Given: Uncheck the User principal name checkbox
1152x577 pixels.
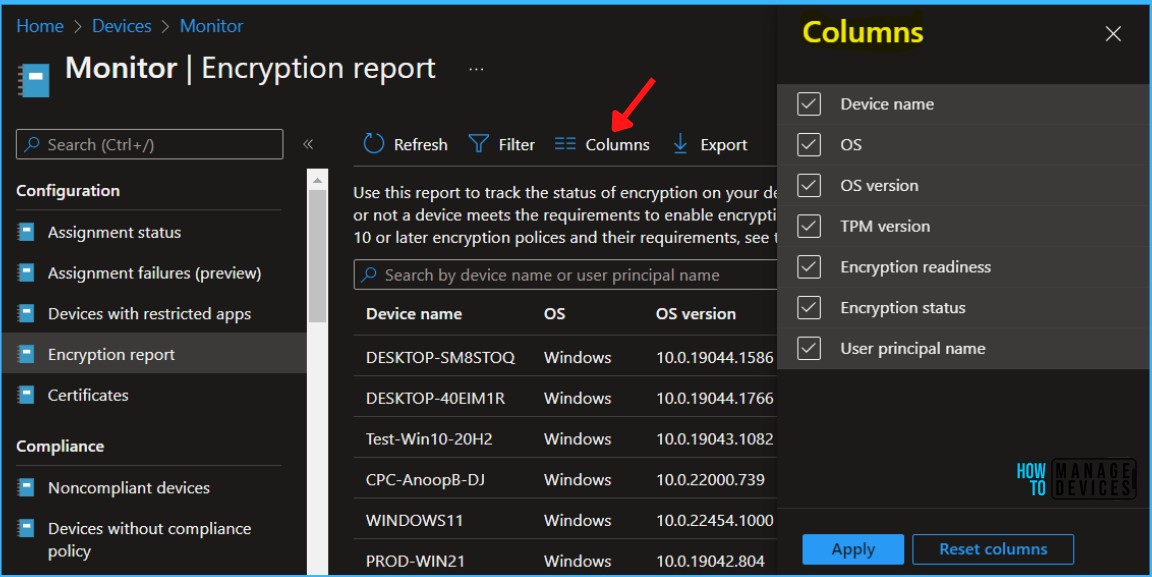Looking at the screenshot, I should coord(809,348).
